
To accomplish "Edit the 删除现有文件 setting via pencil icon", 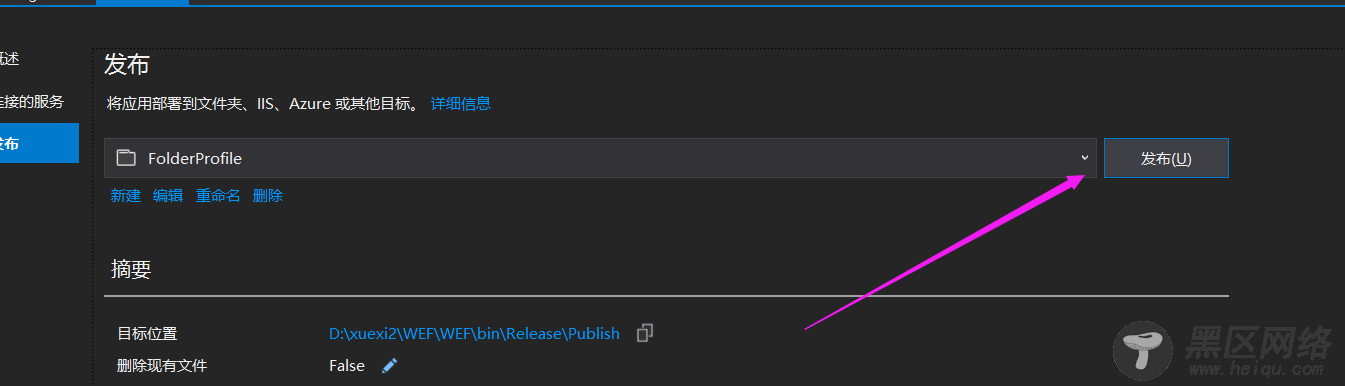I will [390, 366].
